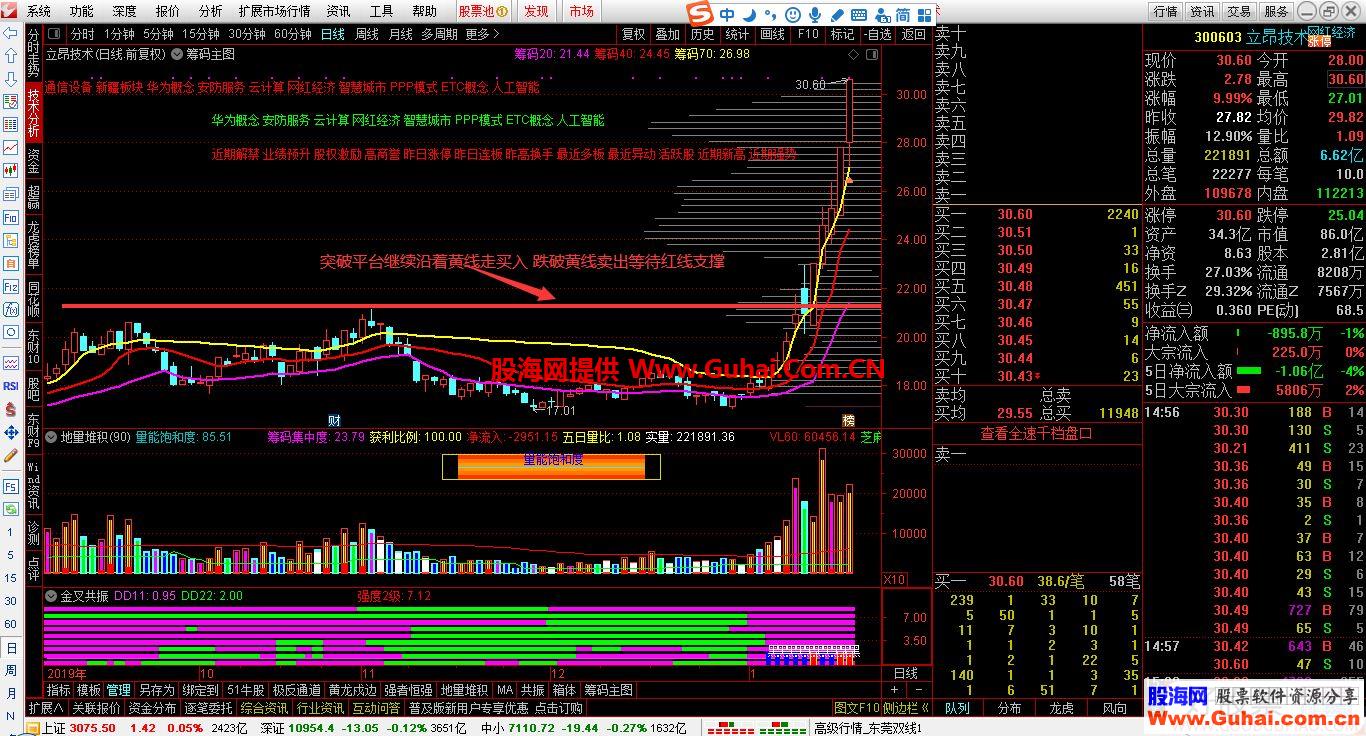Click 查看全速千档盘口 link
Viewport: 1366px width, 736px height.
[x=1036, y=433]
